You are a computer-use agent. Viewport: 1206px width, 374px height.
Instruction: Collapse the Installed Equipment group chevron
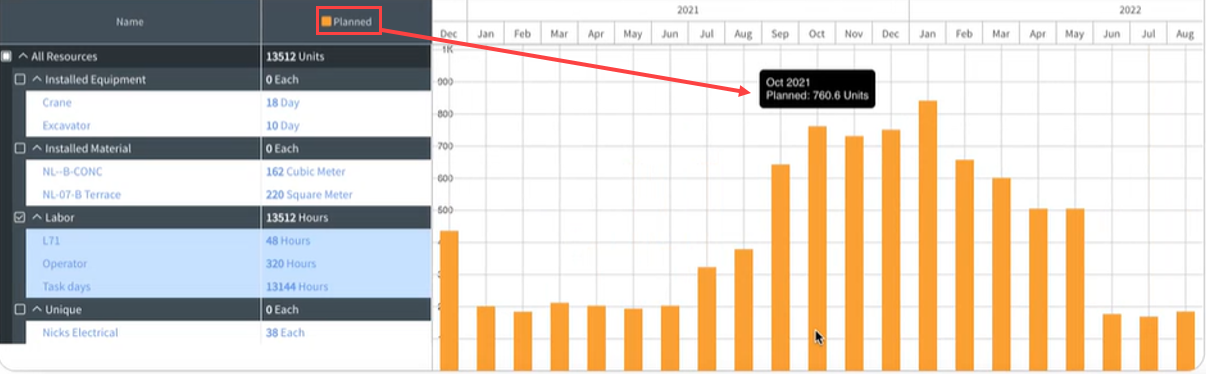click(x=37, y=79)
